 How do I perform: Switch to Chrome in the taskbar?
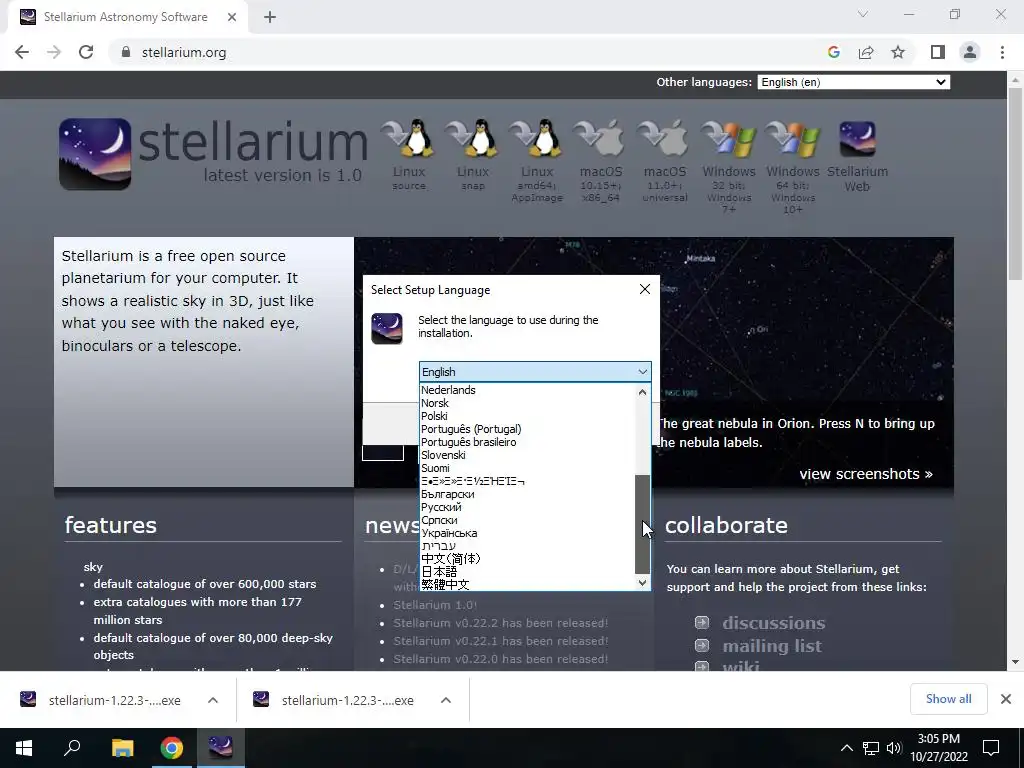pyautogui.click(x=171, y=747)
